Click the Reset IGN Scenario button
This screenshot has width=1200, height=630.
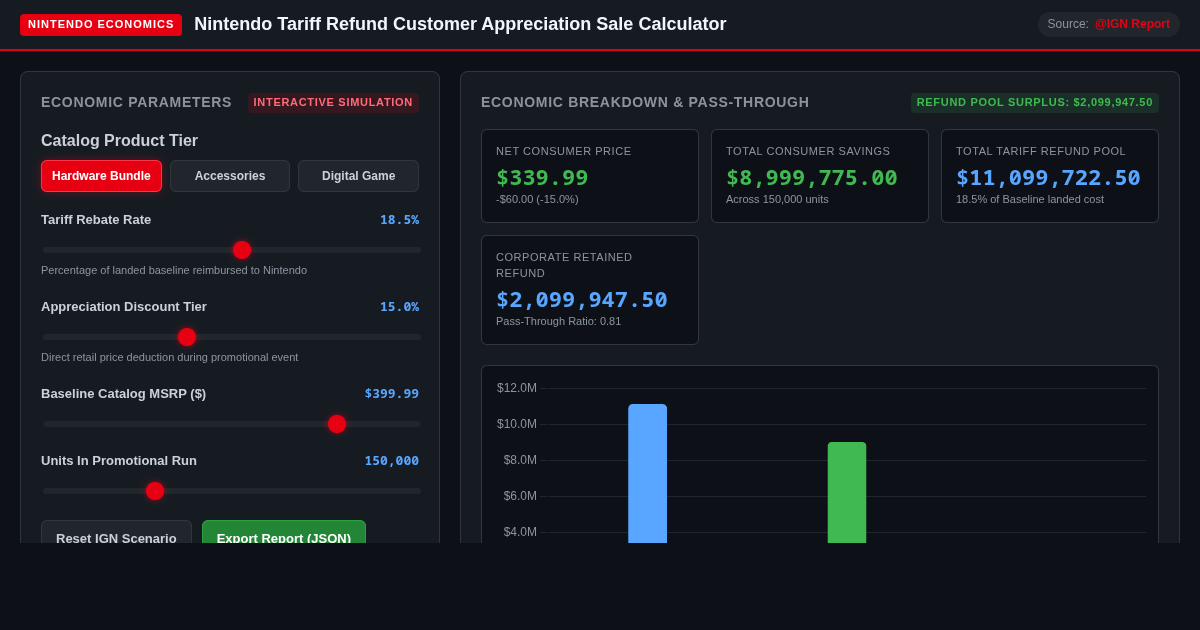[x=116, y=532]
